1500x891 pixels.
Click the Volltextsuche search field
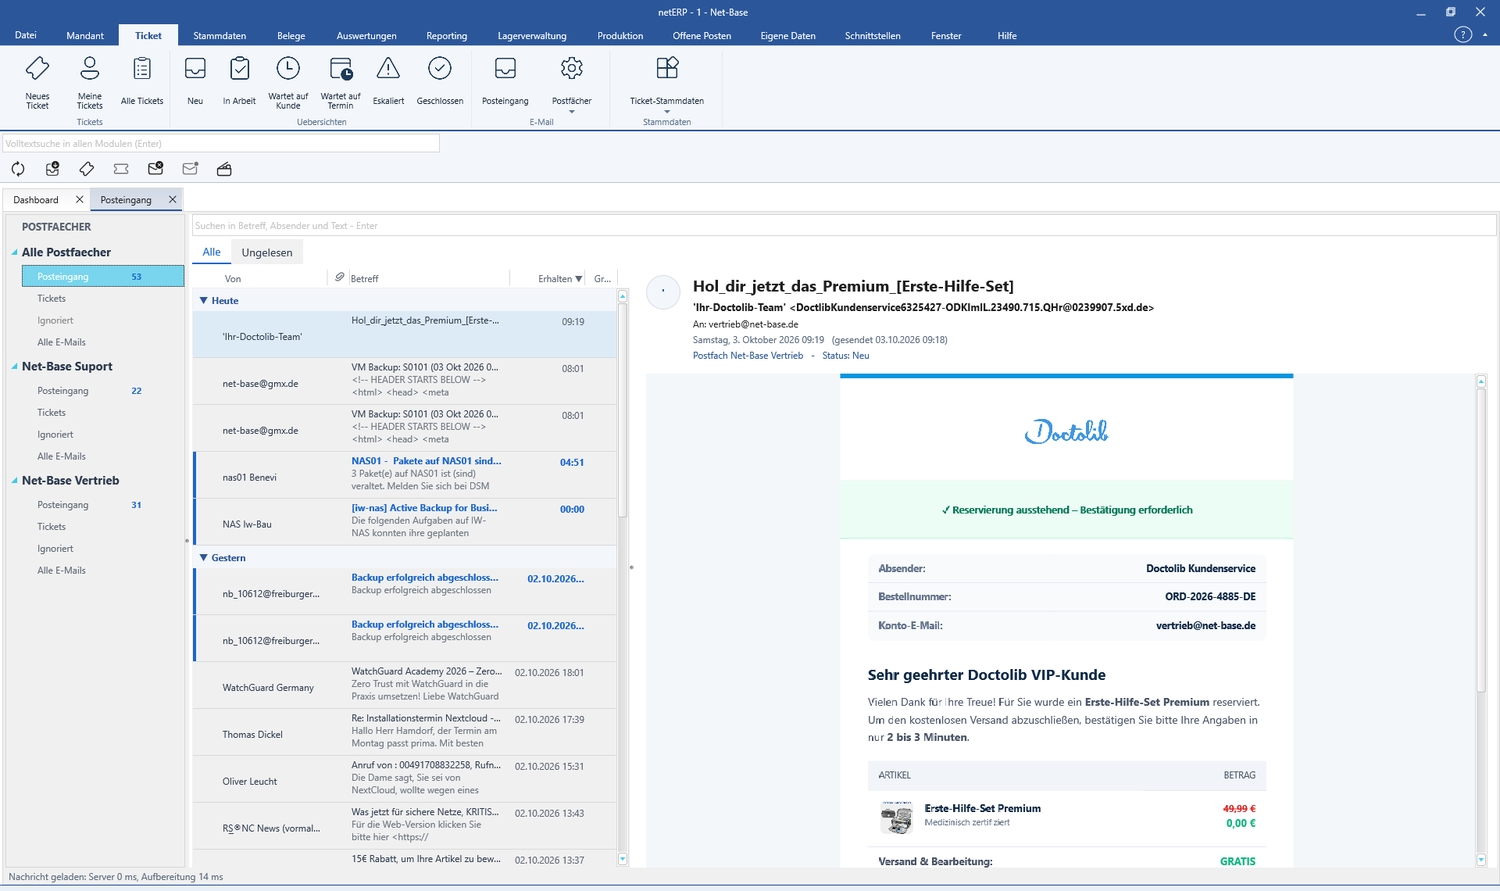click(x=221, y=144)
